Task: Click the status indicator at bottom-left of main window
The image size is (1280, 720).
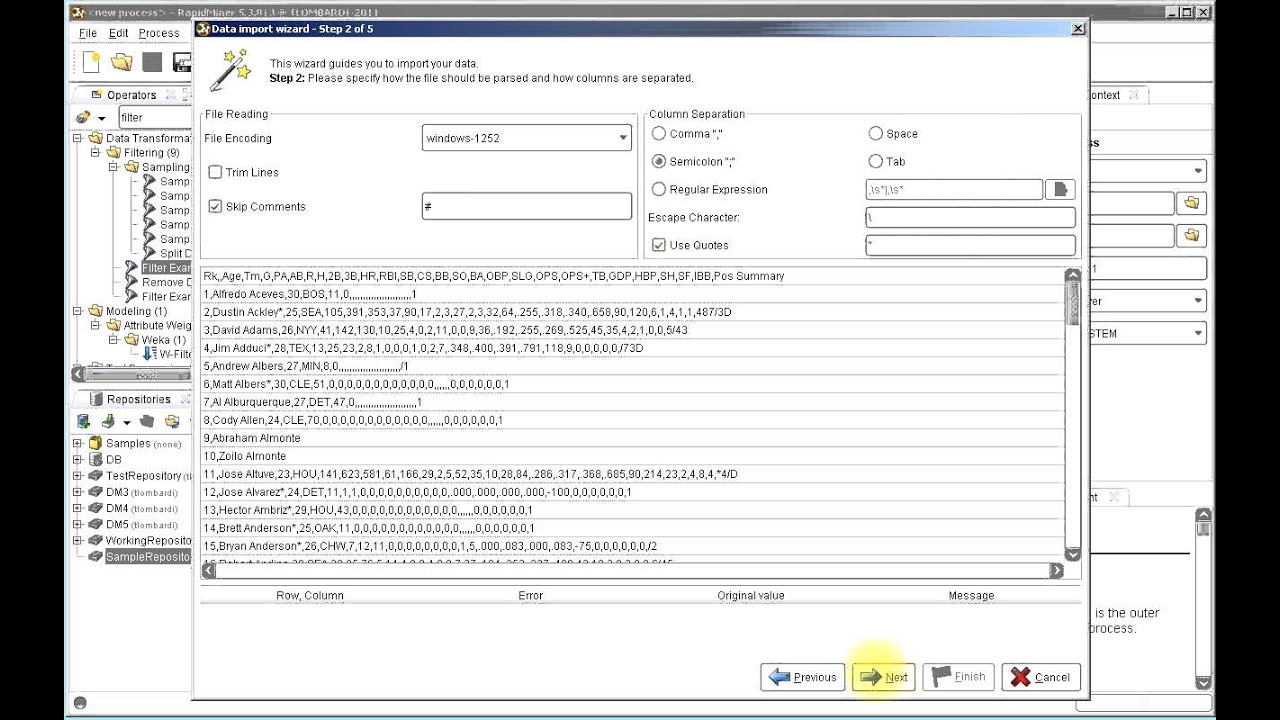Action: tap(80, 703)
